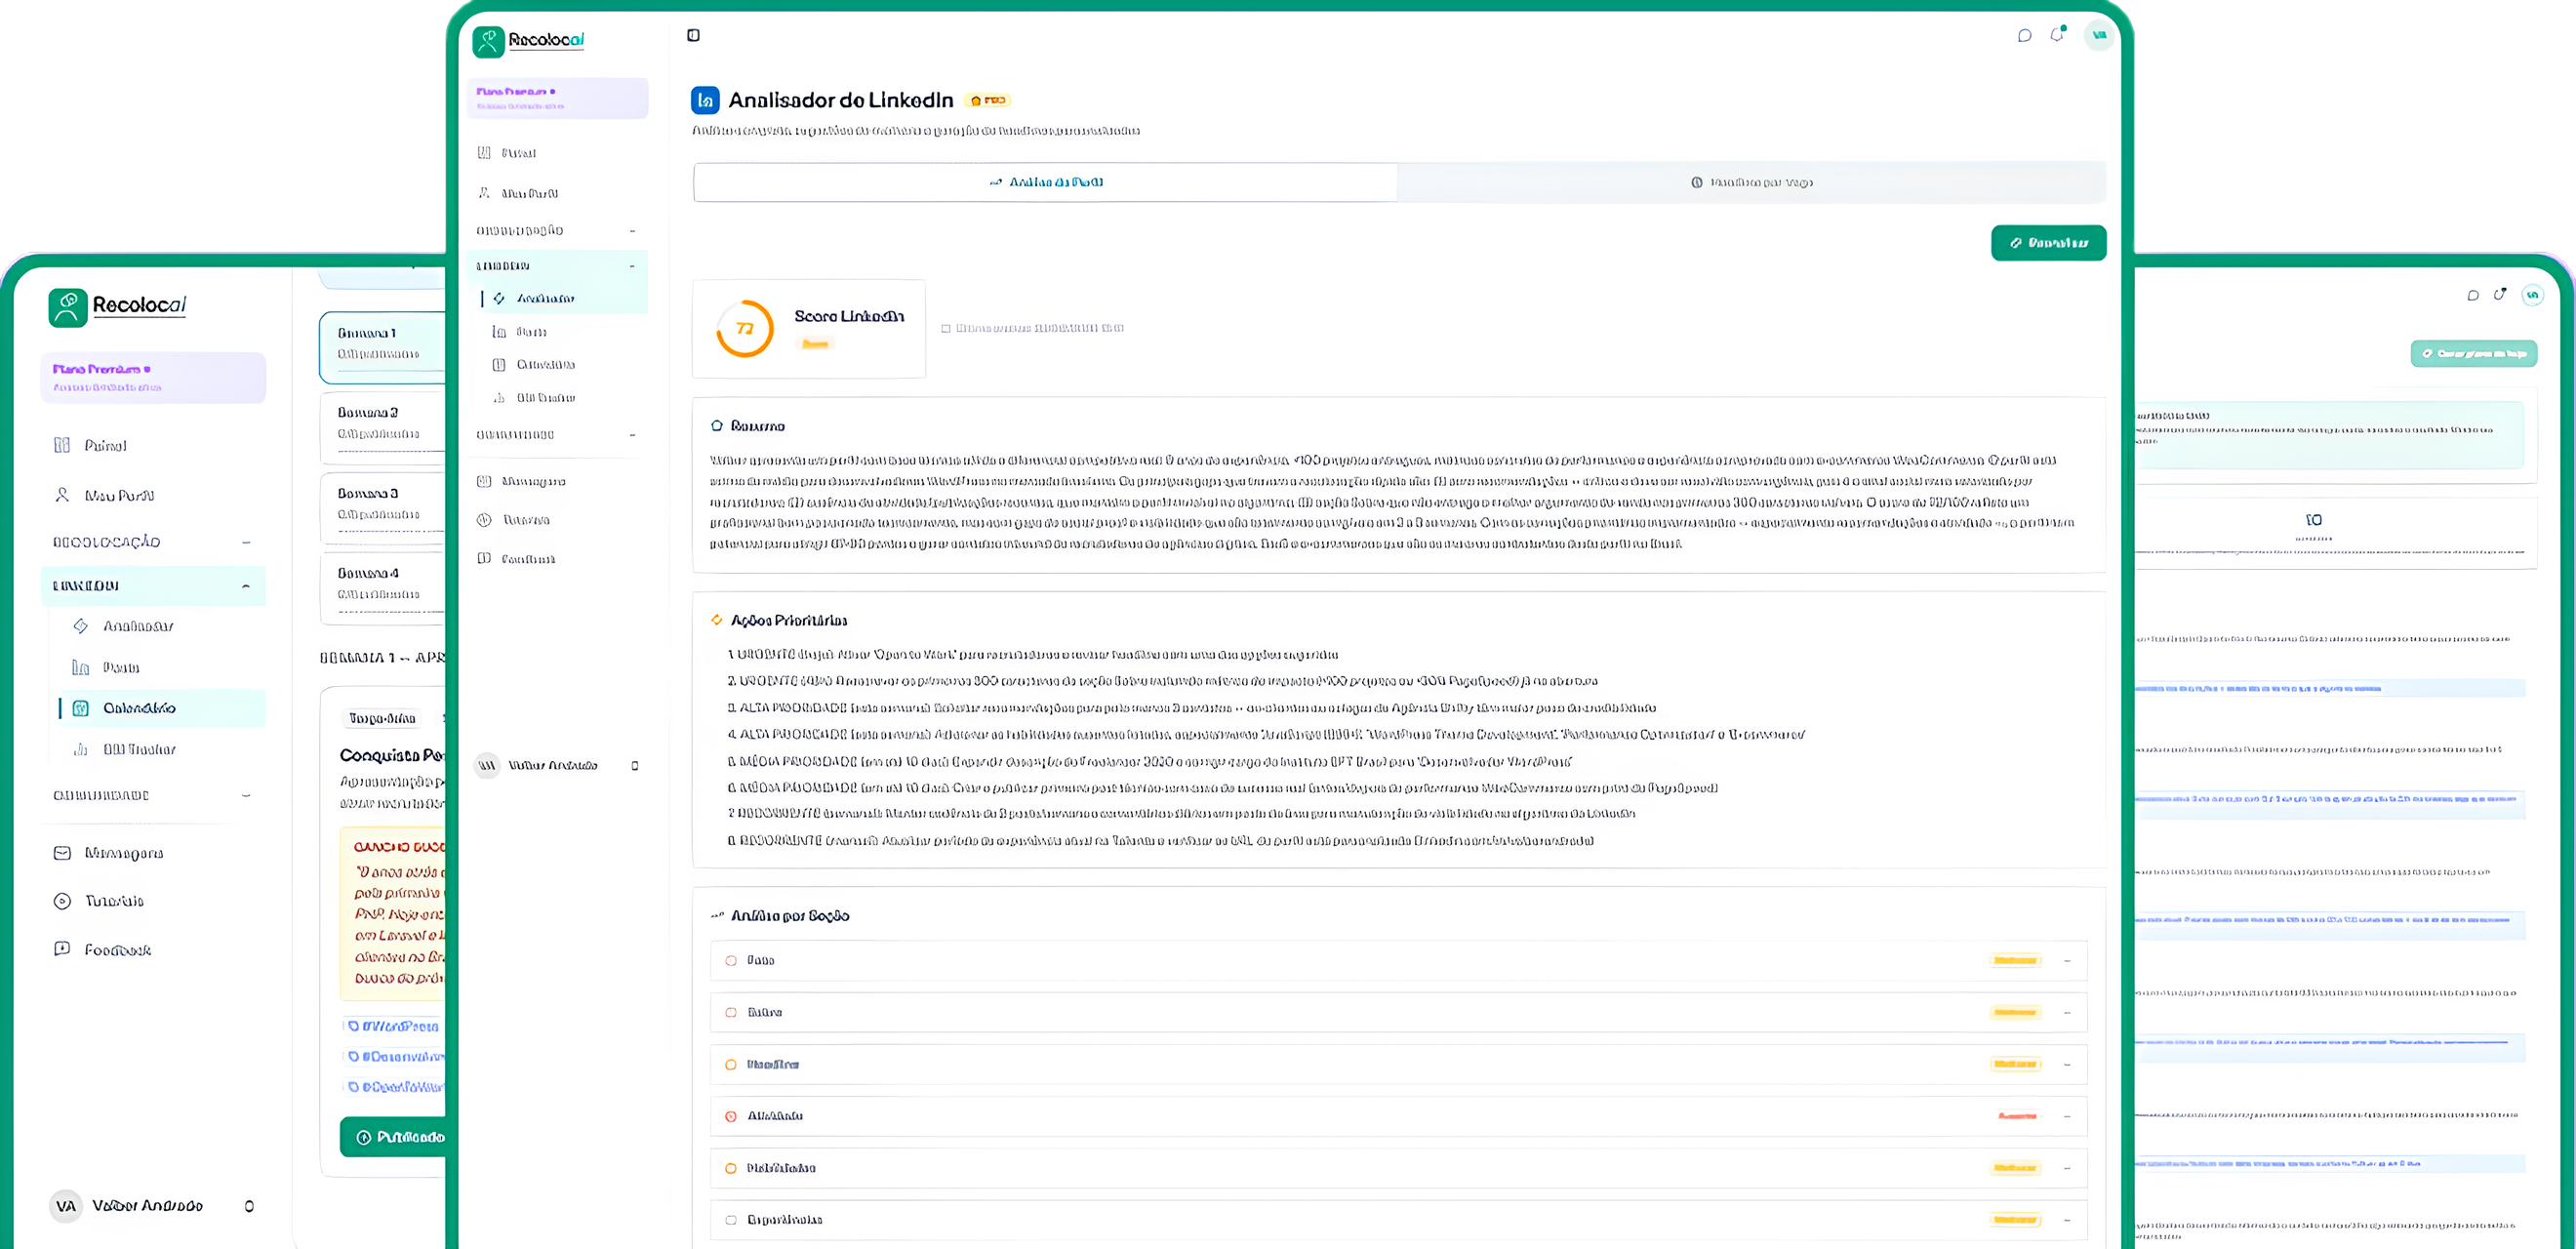The height and width of the screenshot is (1249, 2576).
Task: Expand the fifth row under Análise por Seção
Action: click(1398, 1168)
